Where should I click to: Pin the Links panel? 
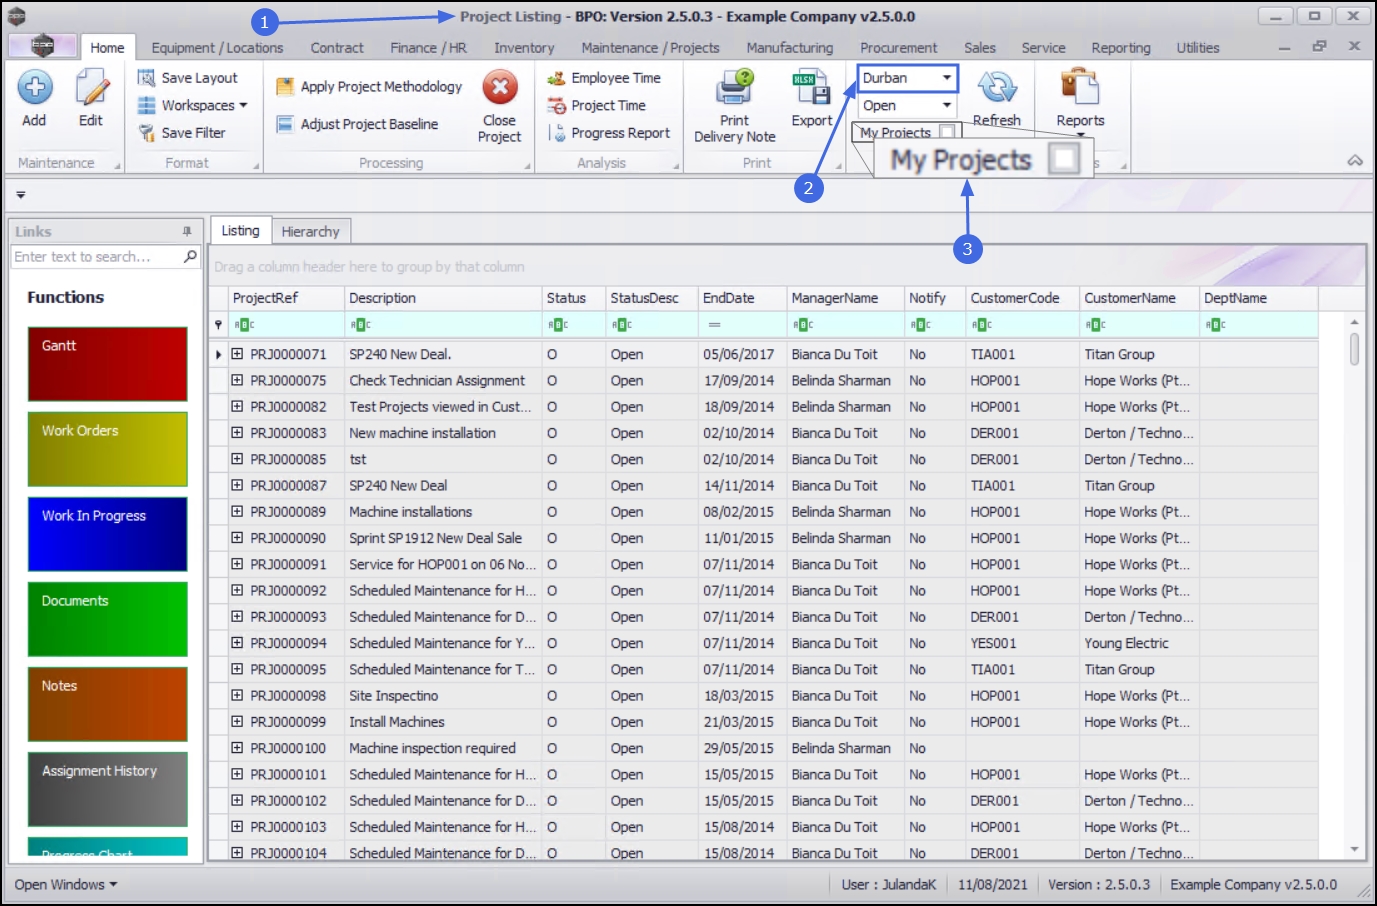pyautogui.click(x=187, y=231)
